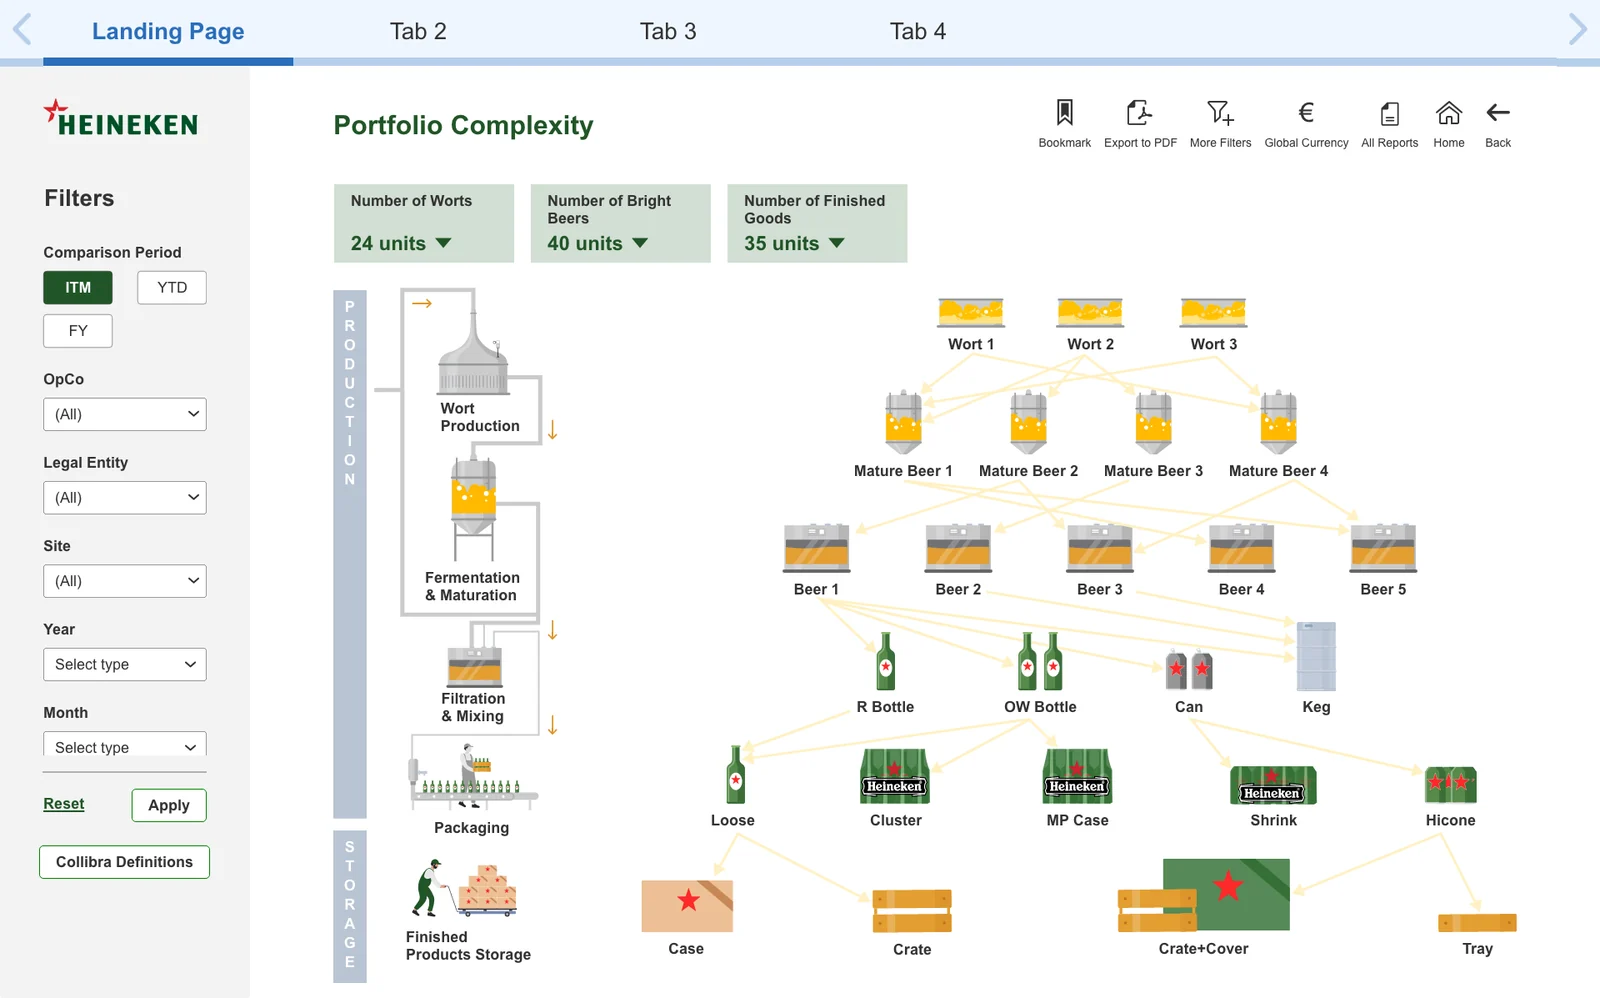The width and height of the screenshot is (1600, 998).
Task: Open Tab 2
Action: (418, 31)
